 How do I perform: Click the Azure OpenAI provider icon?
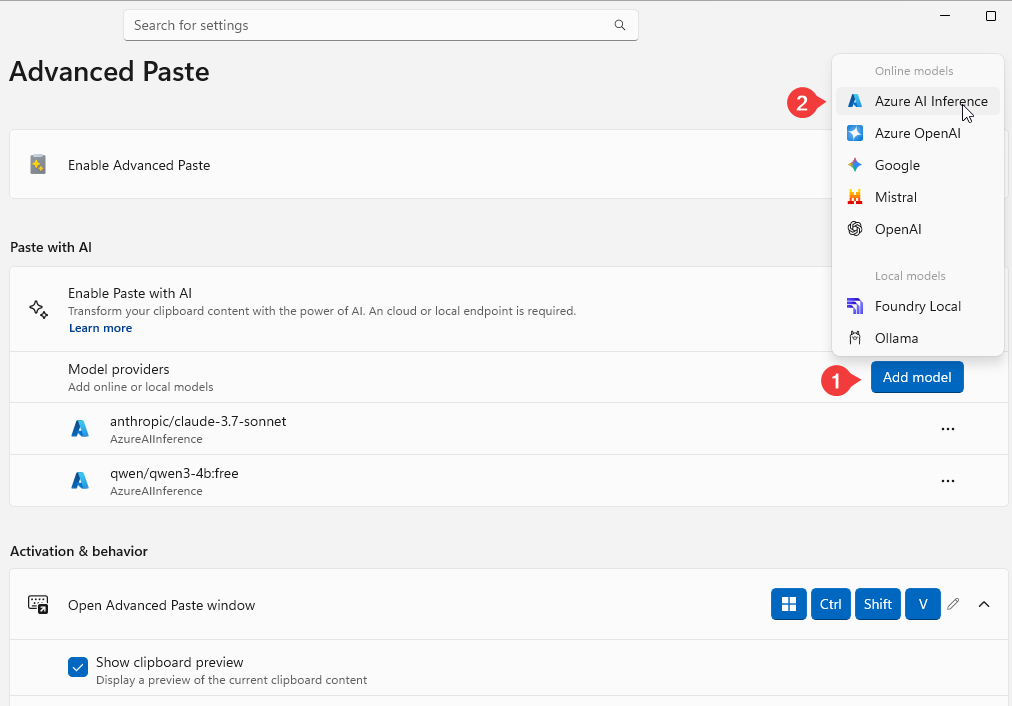click(855, 133)
